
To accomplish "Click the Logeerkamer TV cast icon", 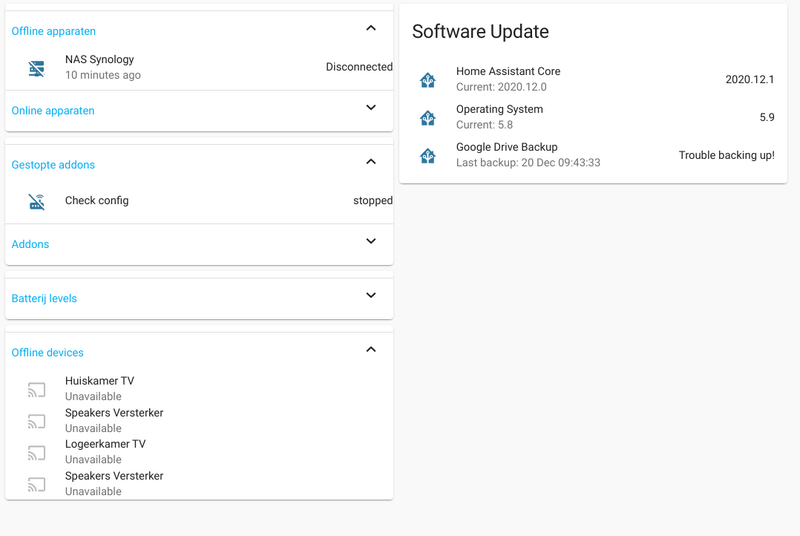I will (37, 452).
